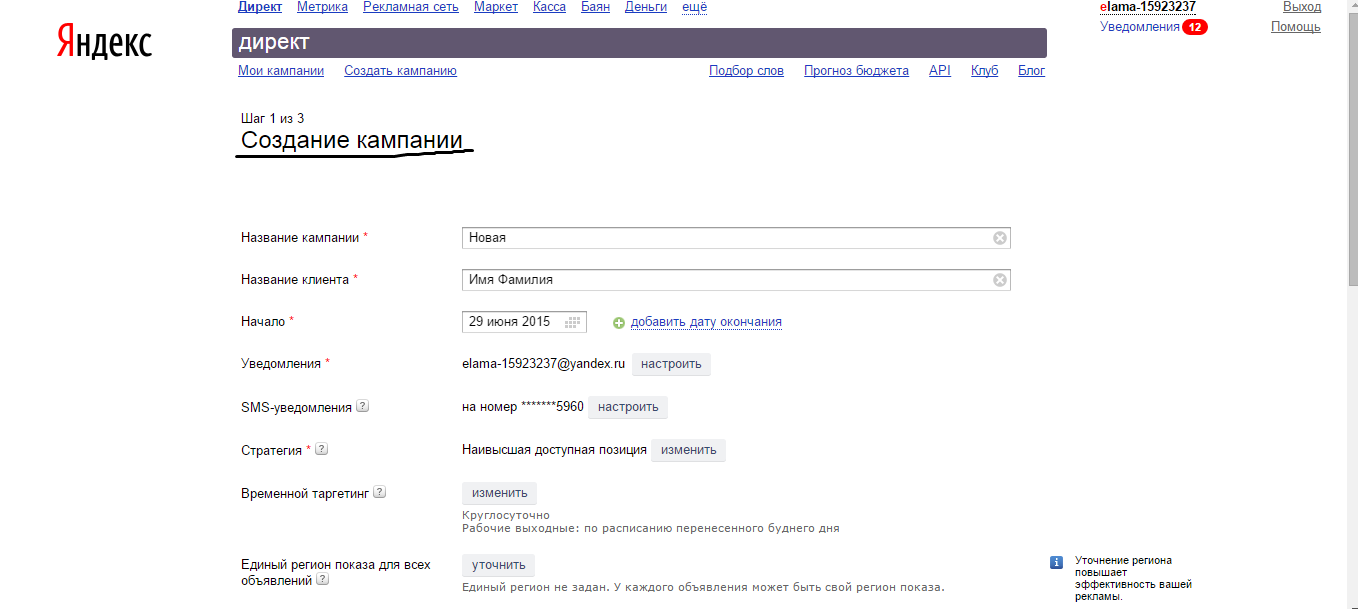
Task: Click добавить дату окончания link
Action: point(706,322)
